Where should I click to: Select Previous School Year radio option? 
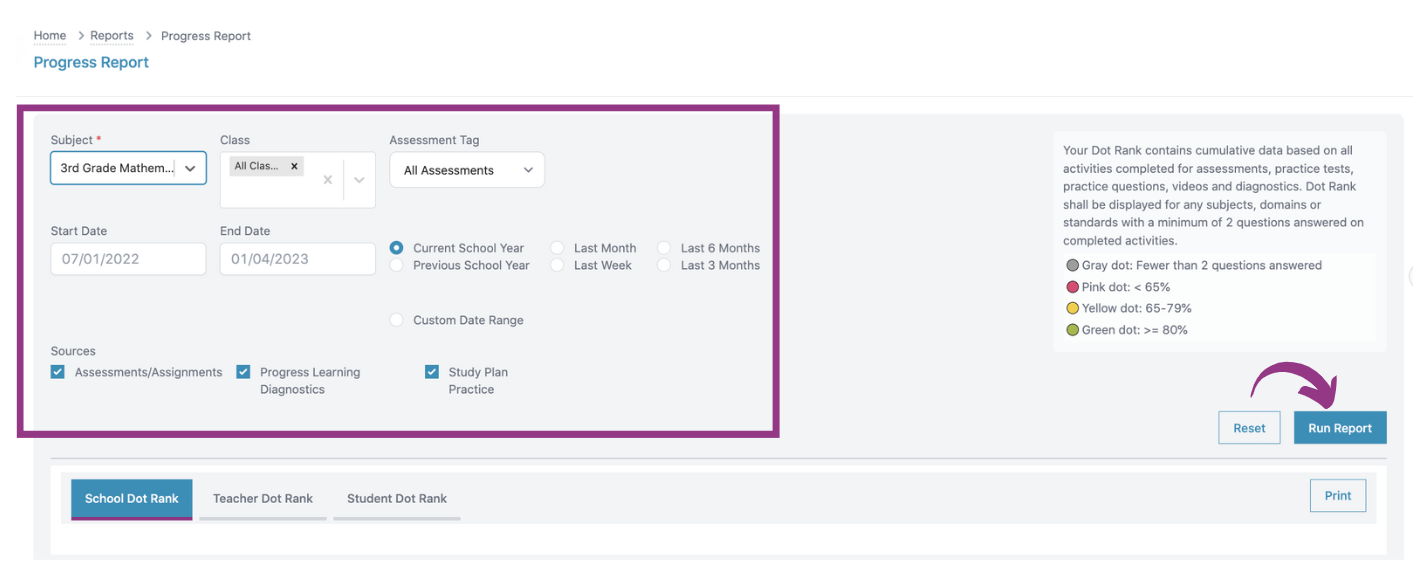pos(397,265)
